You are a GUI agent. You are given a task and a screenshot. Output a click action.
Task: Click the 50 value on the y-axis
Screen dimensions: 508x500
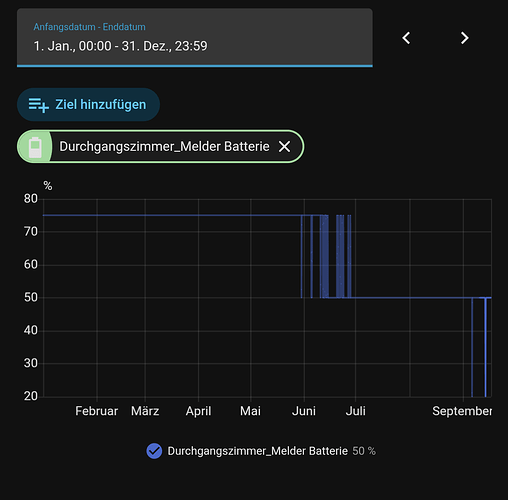point(31,297)
